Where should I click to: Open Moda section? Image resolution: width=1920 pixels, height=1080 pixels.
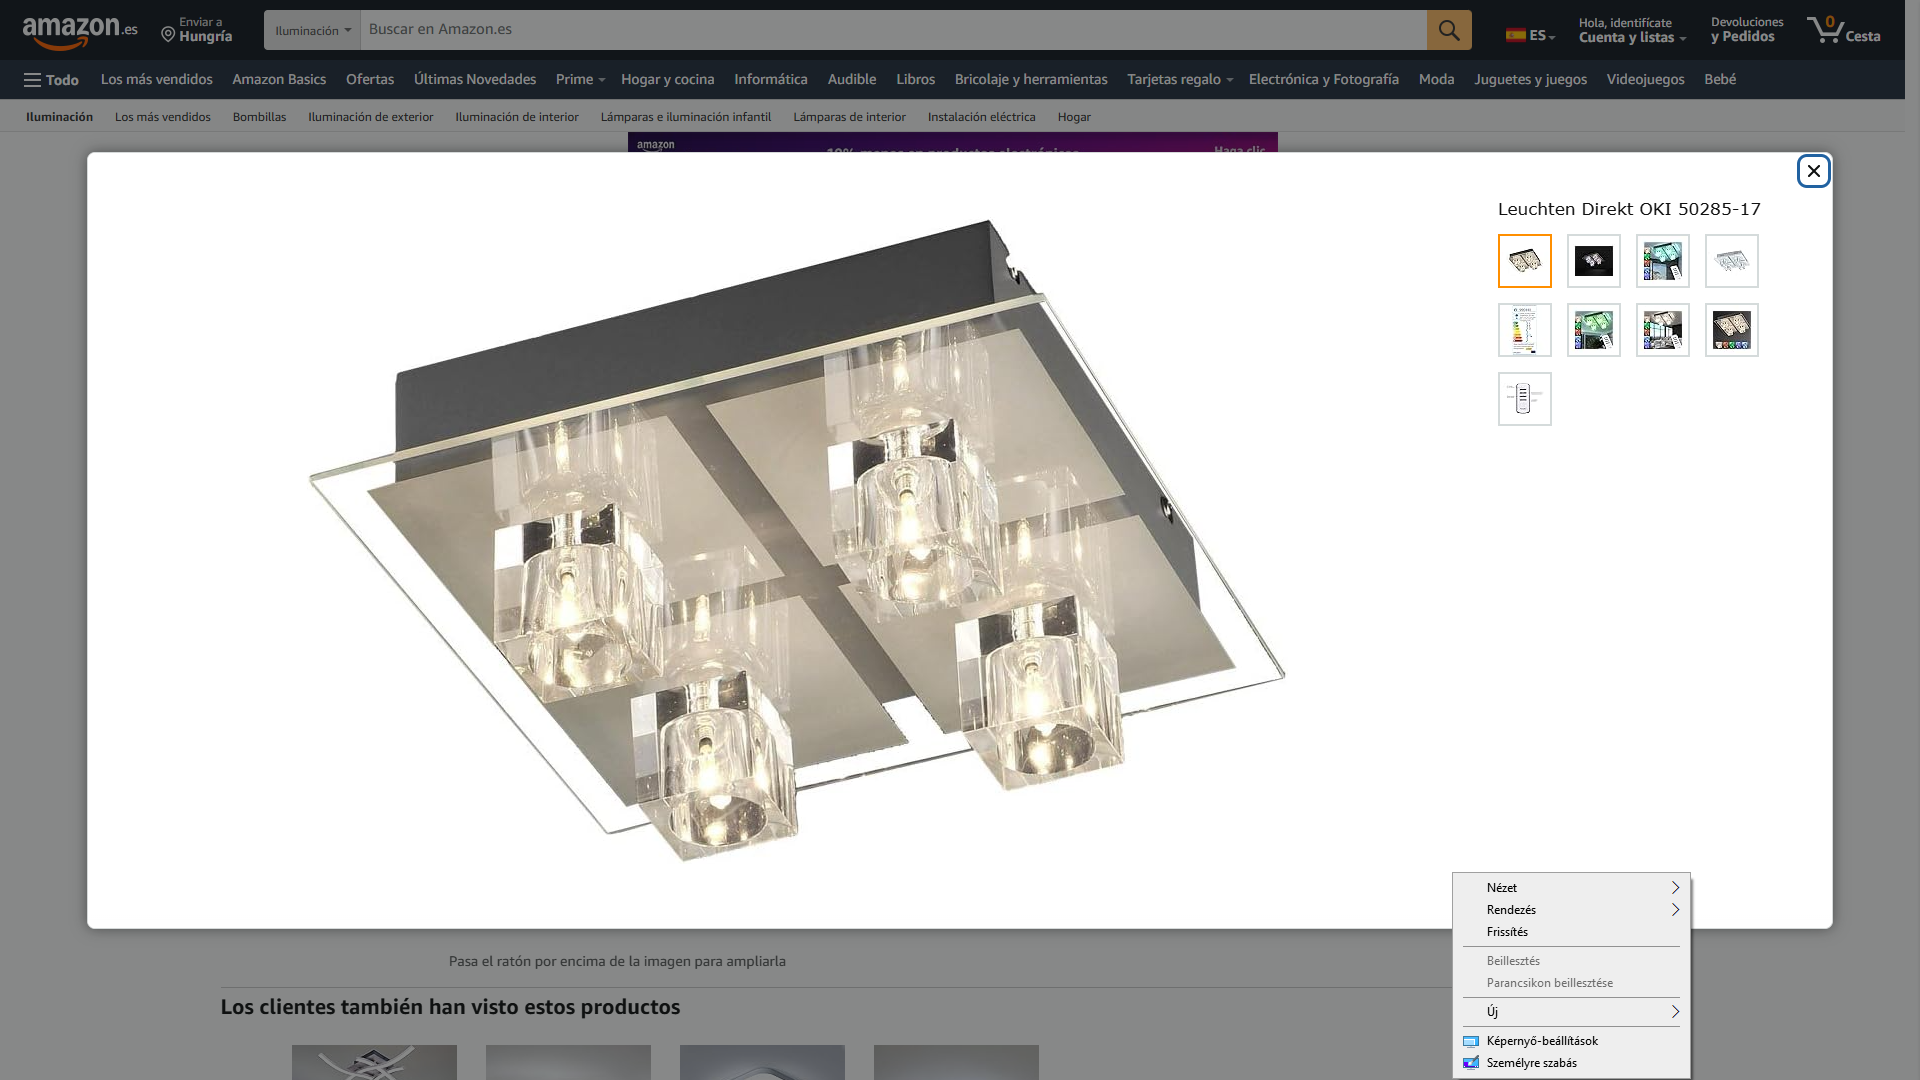[1436, 79]
